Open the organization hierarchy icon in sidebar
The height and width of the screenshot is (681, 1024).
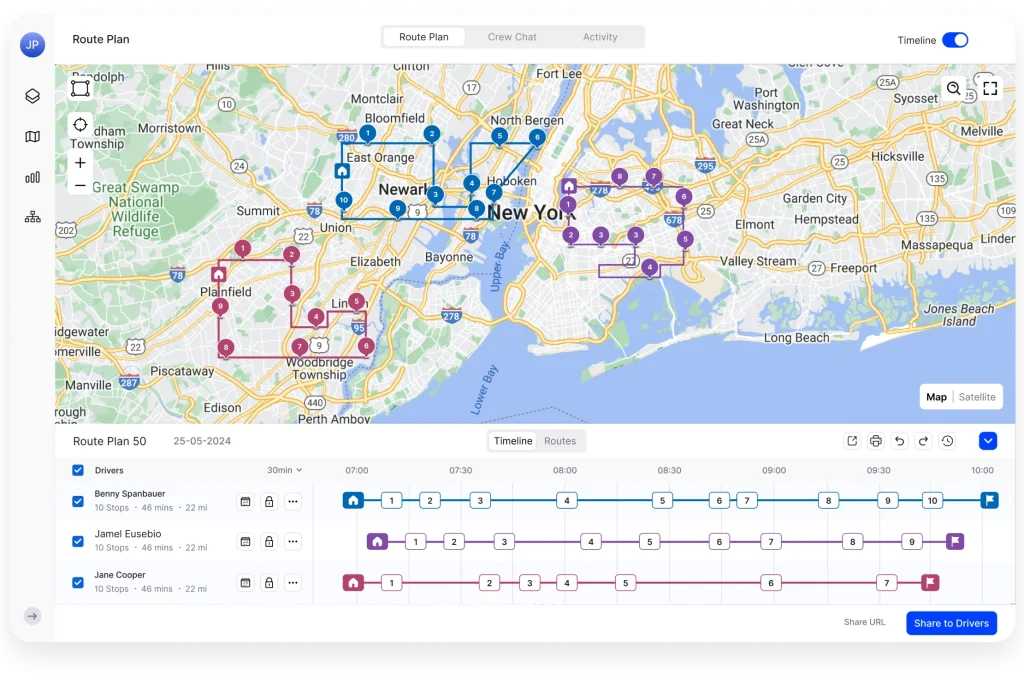point(33,217)
